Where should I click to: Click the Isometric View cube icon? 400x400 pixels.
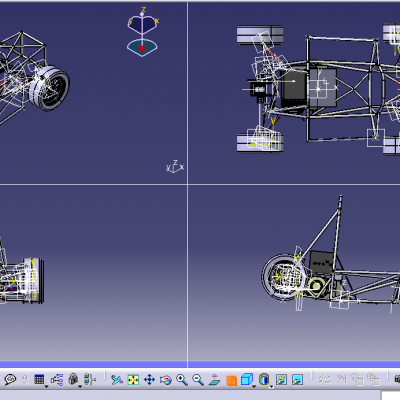tap(247, 379)
